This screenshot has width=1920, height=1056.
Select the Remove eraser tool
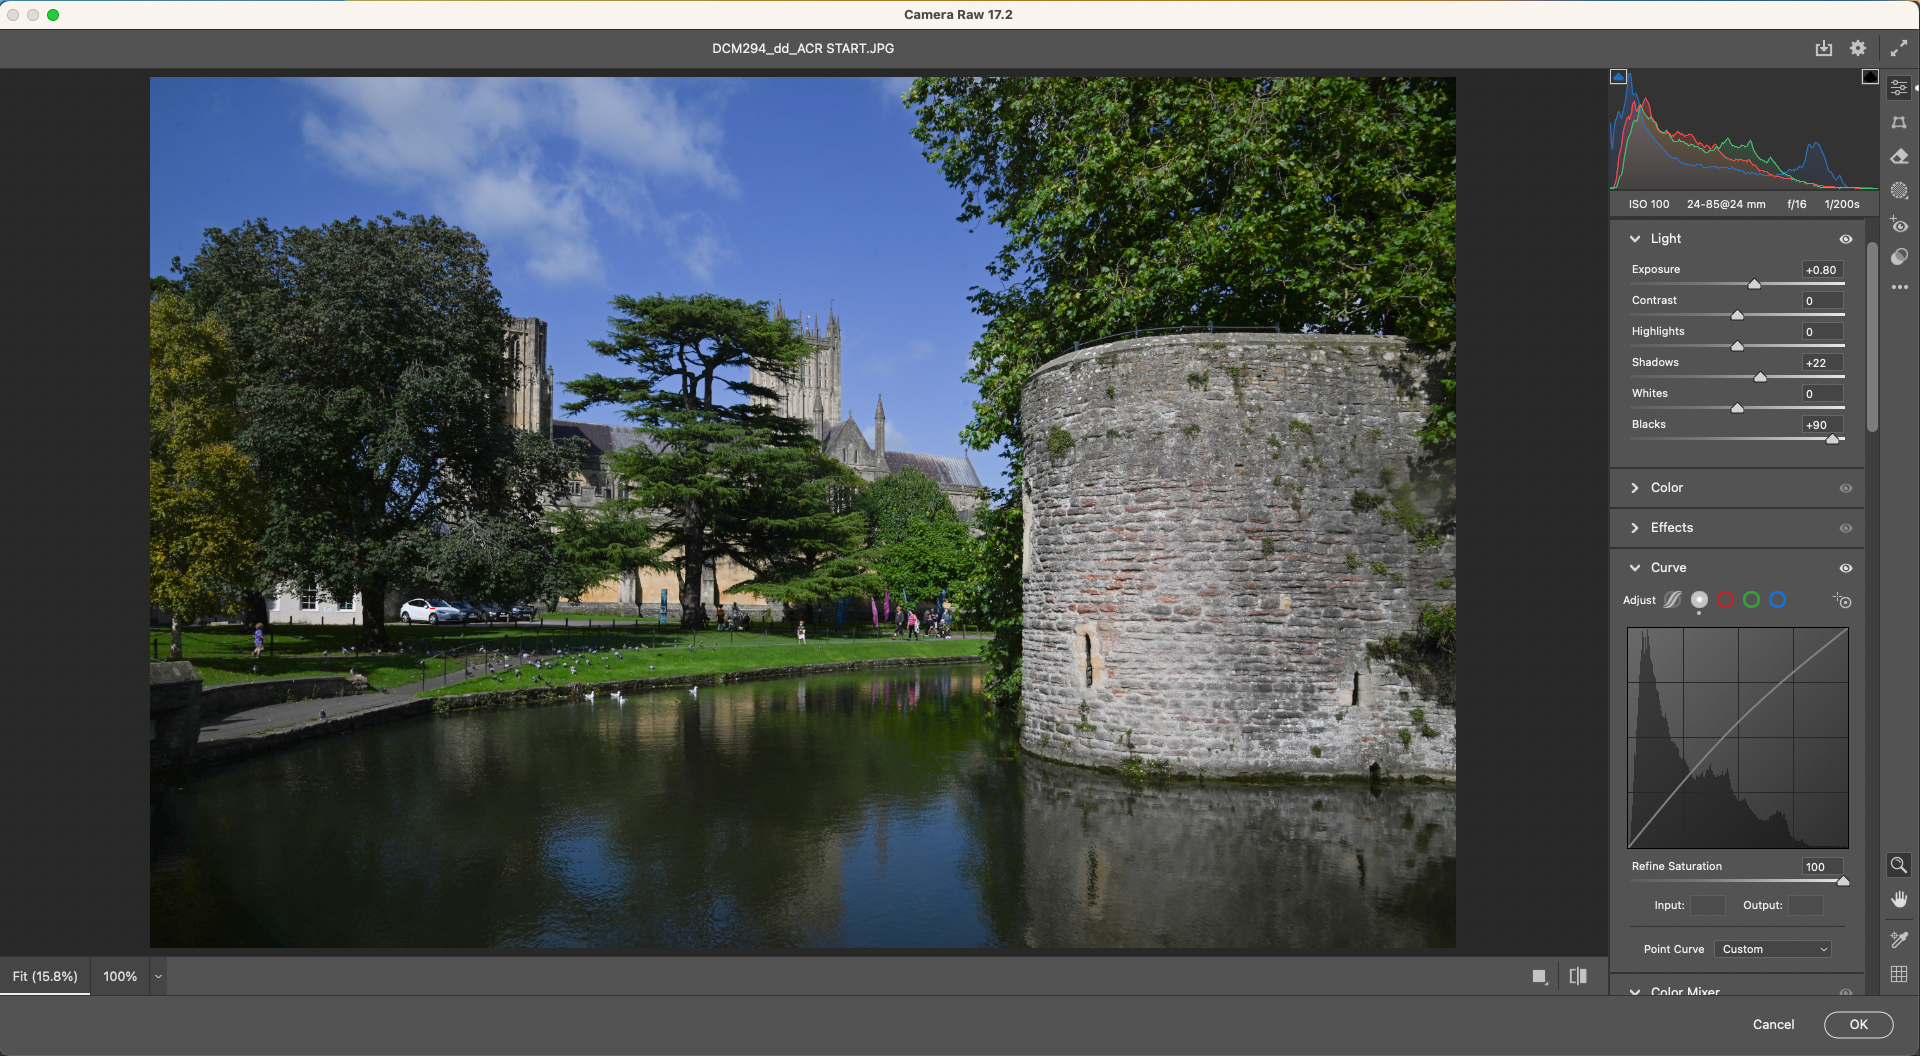click(1899, 156)
